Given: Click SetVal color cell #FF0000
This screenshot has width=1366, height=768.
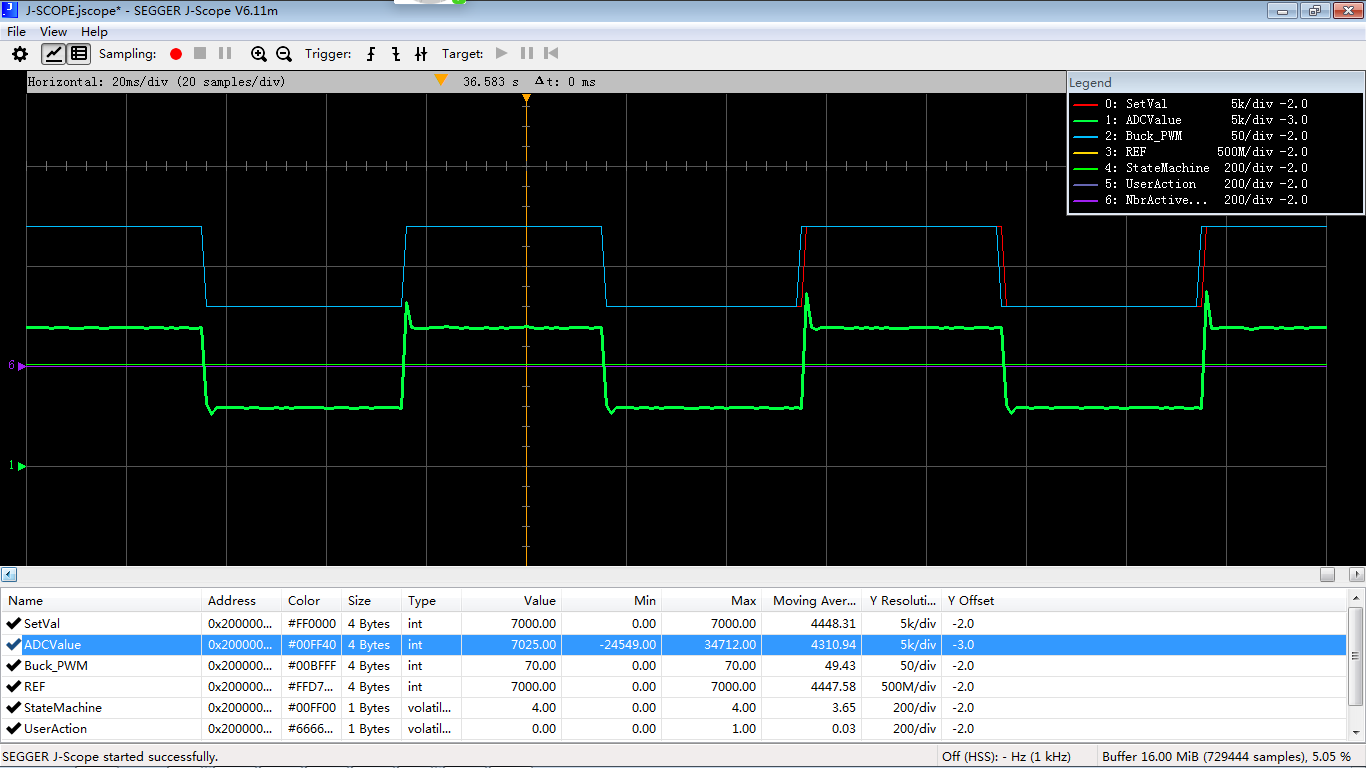Looking at the screenshot, I should (312, 623).
